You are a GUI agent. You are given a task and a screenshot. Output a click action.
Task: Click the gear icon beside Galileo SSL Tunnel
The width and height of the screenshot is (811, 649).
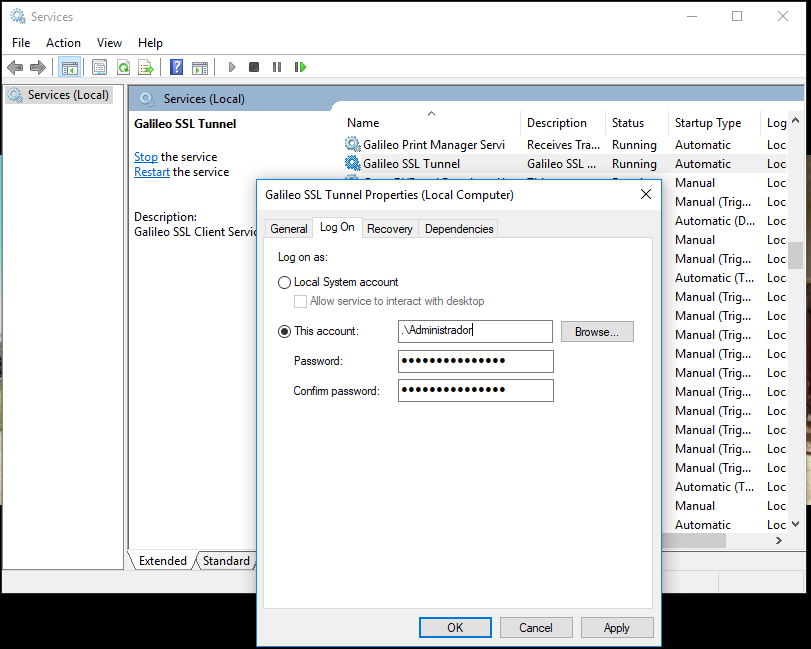coord(353,163)
